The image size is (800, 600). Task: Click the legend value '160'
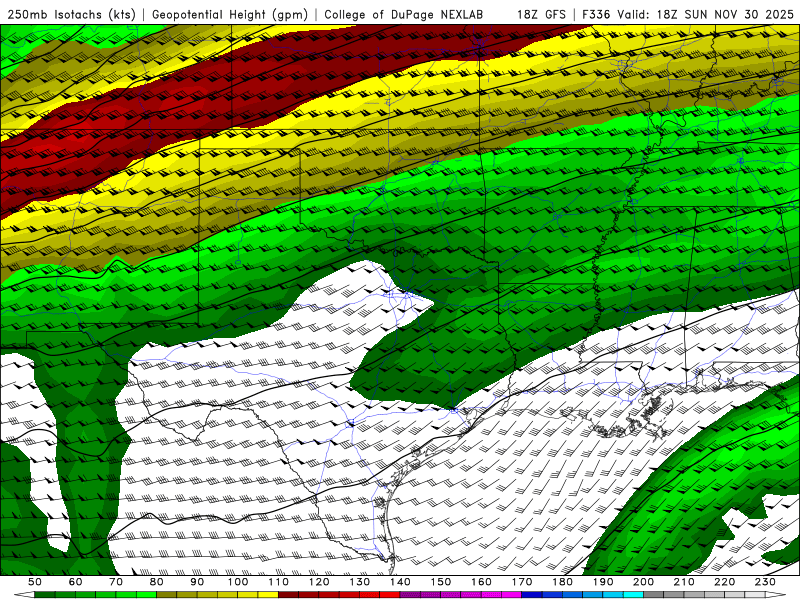(x=481, y=582)
